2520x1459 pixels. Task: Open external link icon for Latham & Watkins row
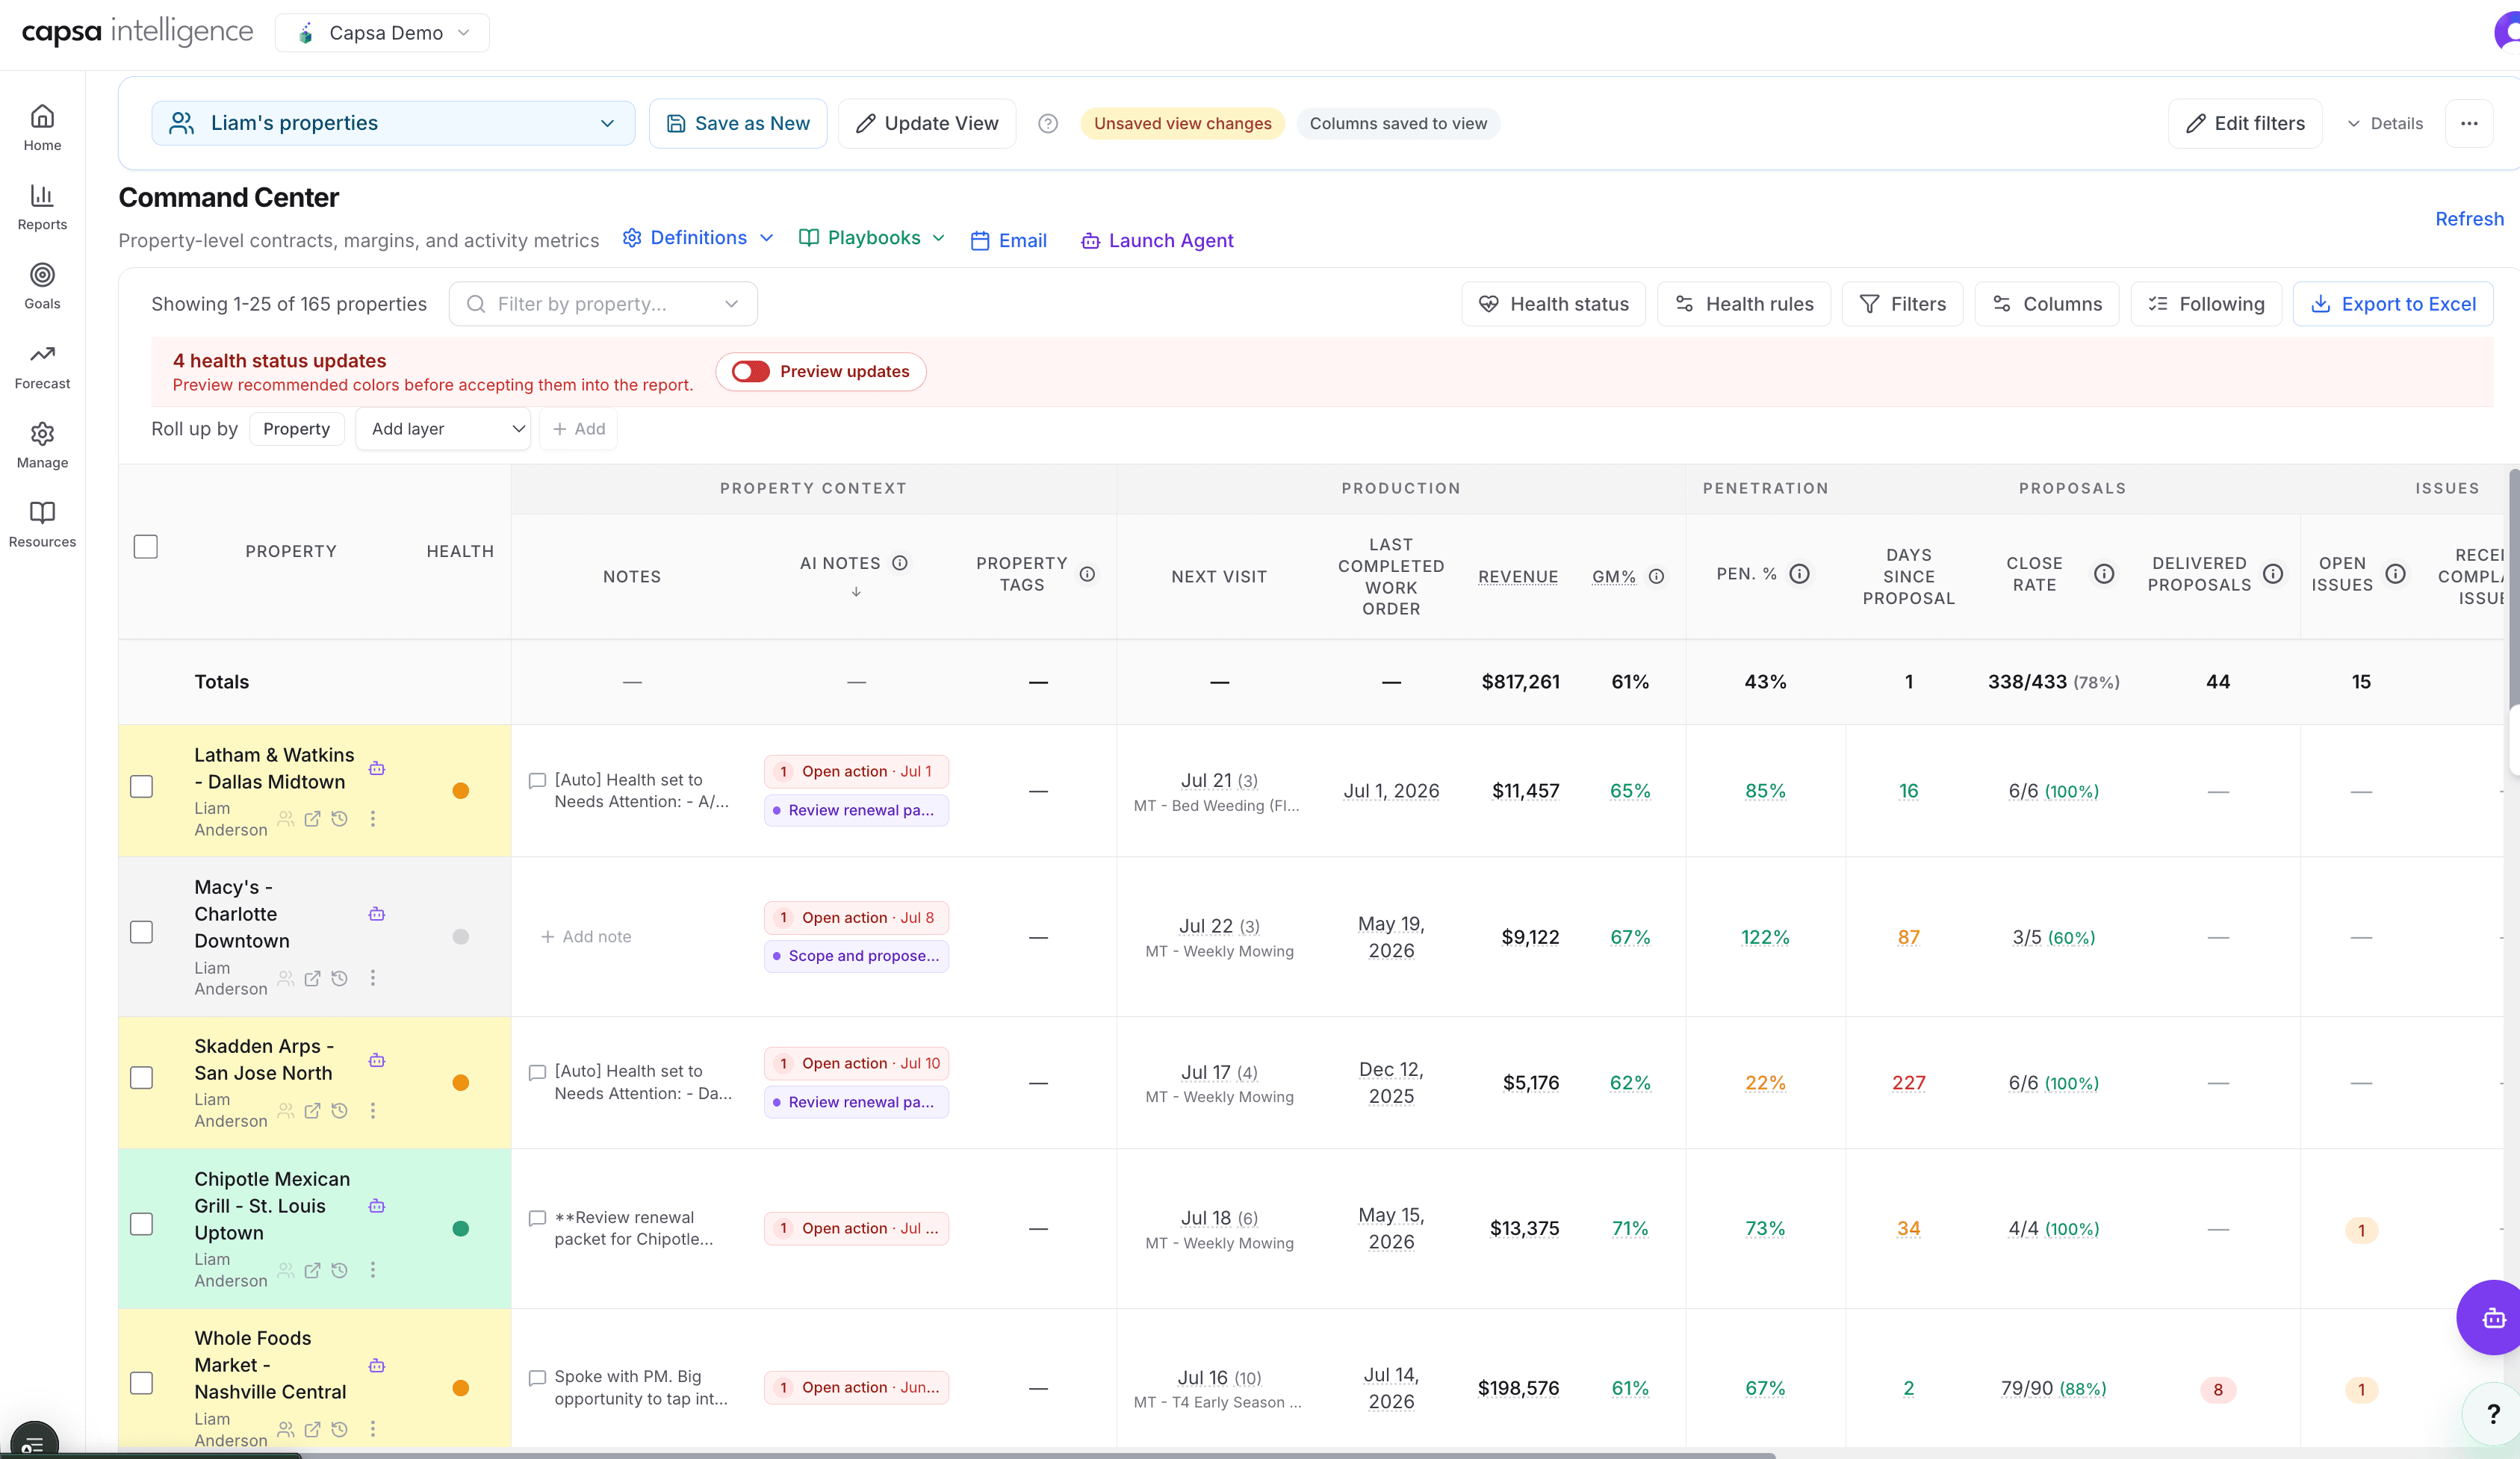pyautogui.click(x=312, y=818)
